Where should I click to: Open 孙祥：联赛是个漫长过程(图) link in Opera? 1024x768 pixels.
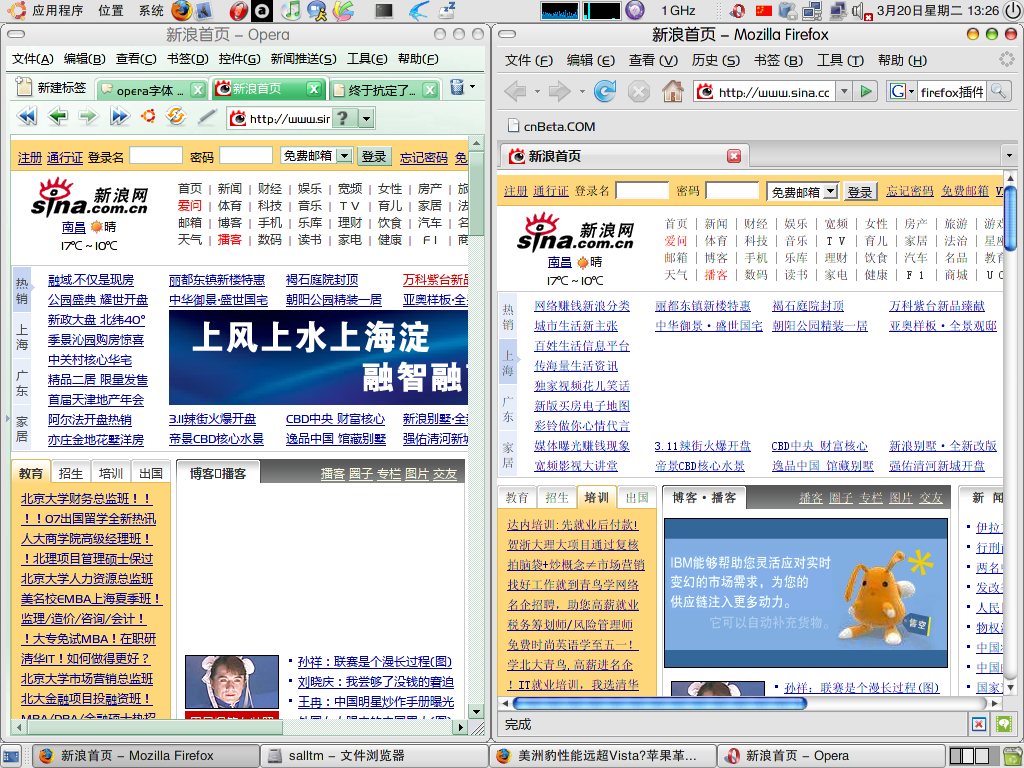pyautogui.click(x=375, y=662)
